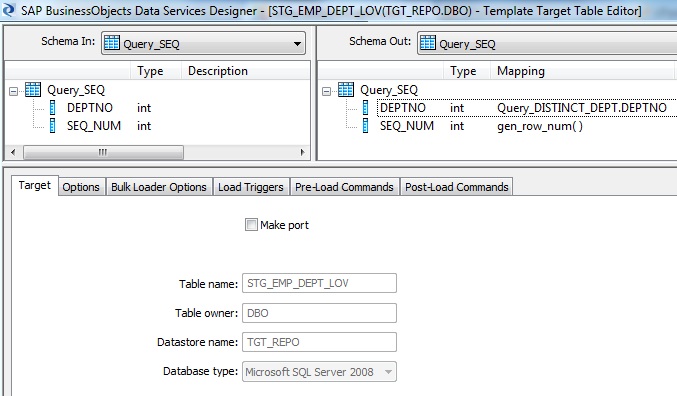
Task: Collapse Query_SEQ node in Schema Out tree
Action: tap(326, 91)
